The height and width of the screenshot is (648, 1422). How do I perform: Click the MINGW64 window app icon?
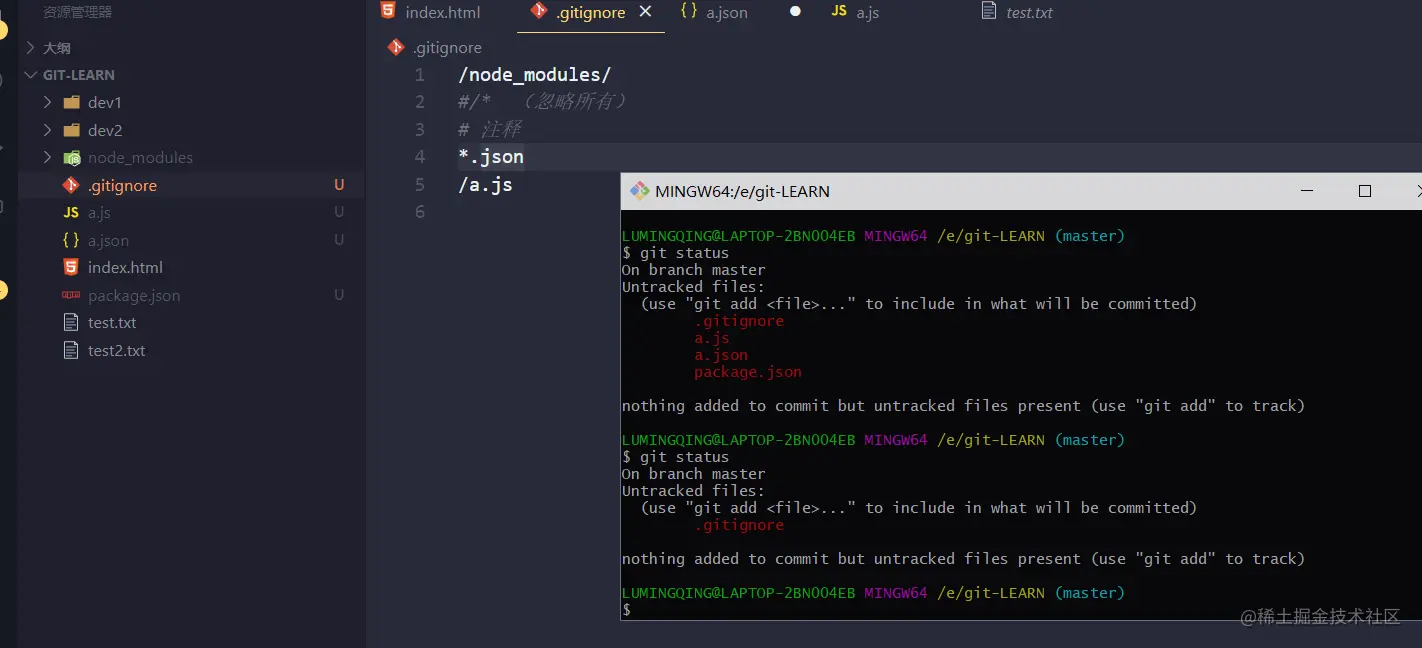(x=638, y=190)
